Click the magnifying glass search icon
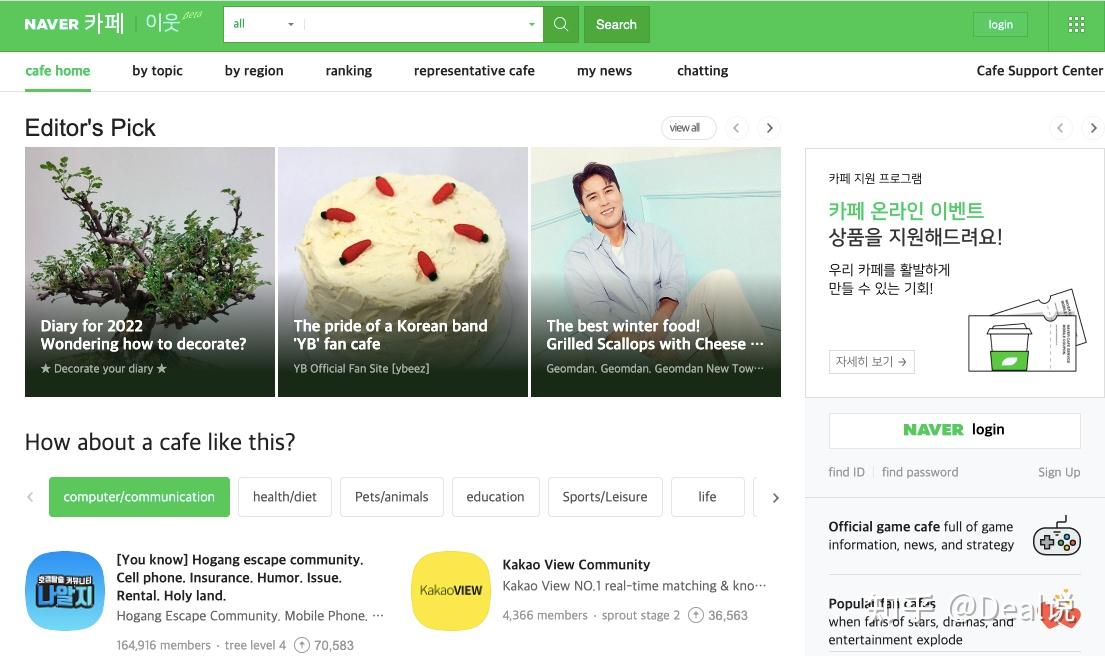1105x656 pixels. pos(561,25)
